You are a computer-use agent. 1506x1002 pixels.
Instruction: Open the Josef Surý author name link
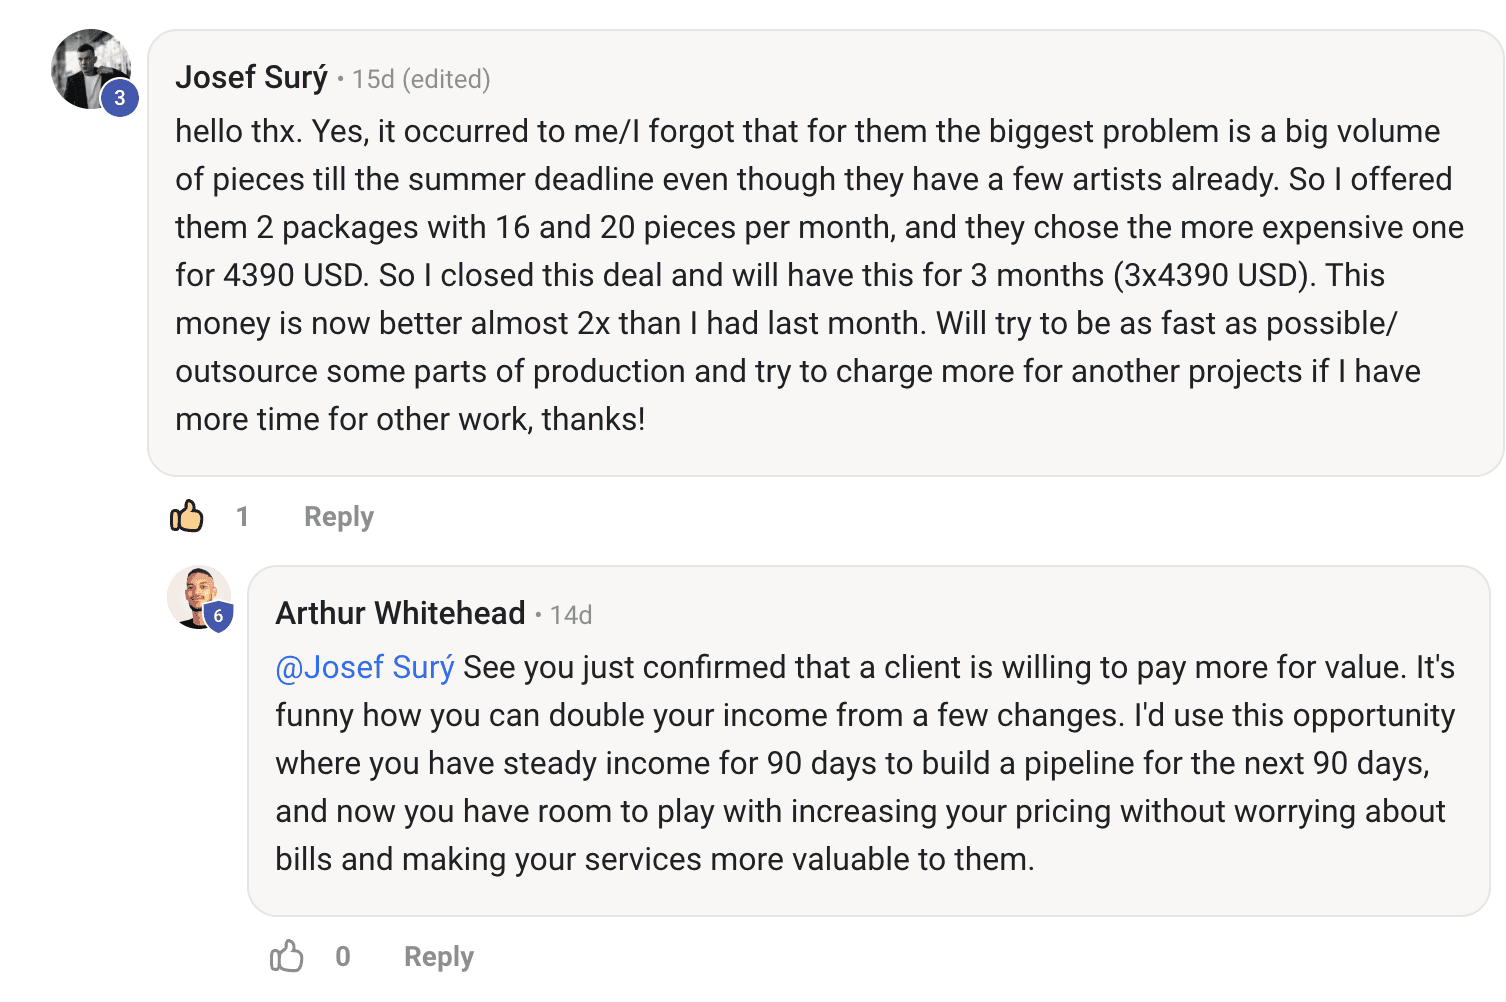(x=251, y=78)
